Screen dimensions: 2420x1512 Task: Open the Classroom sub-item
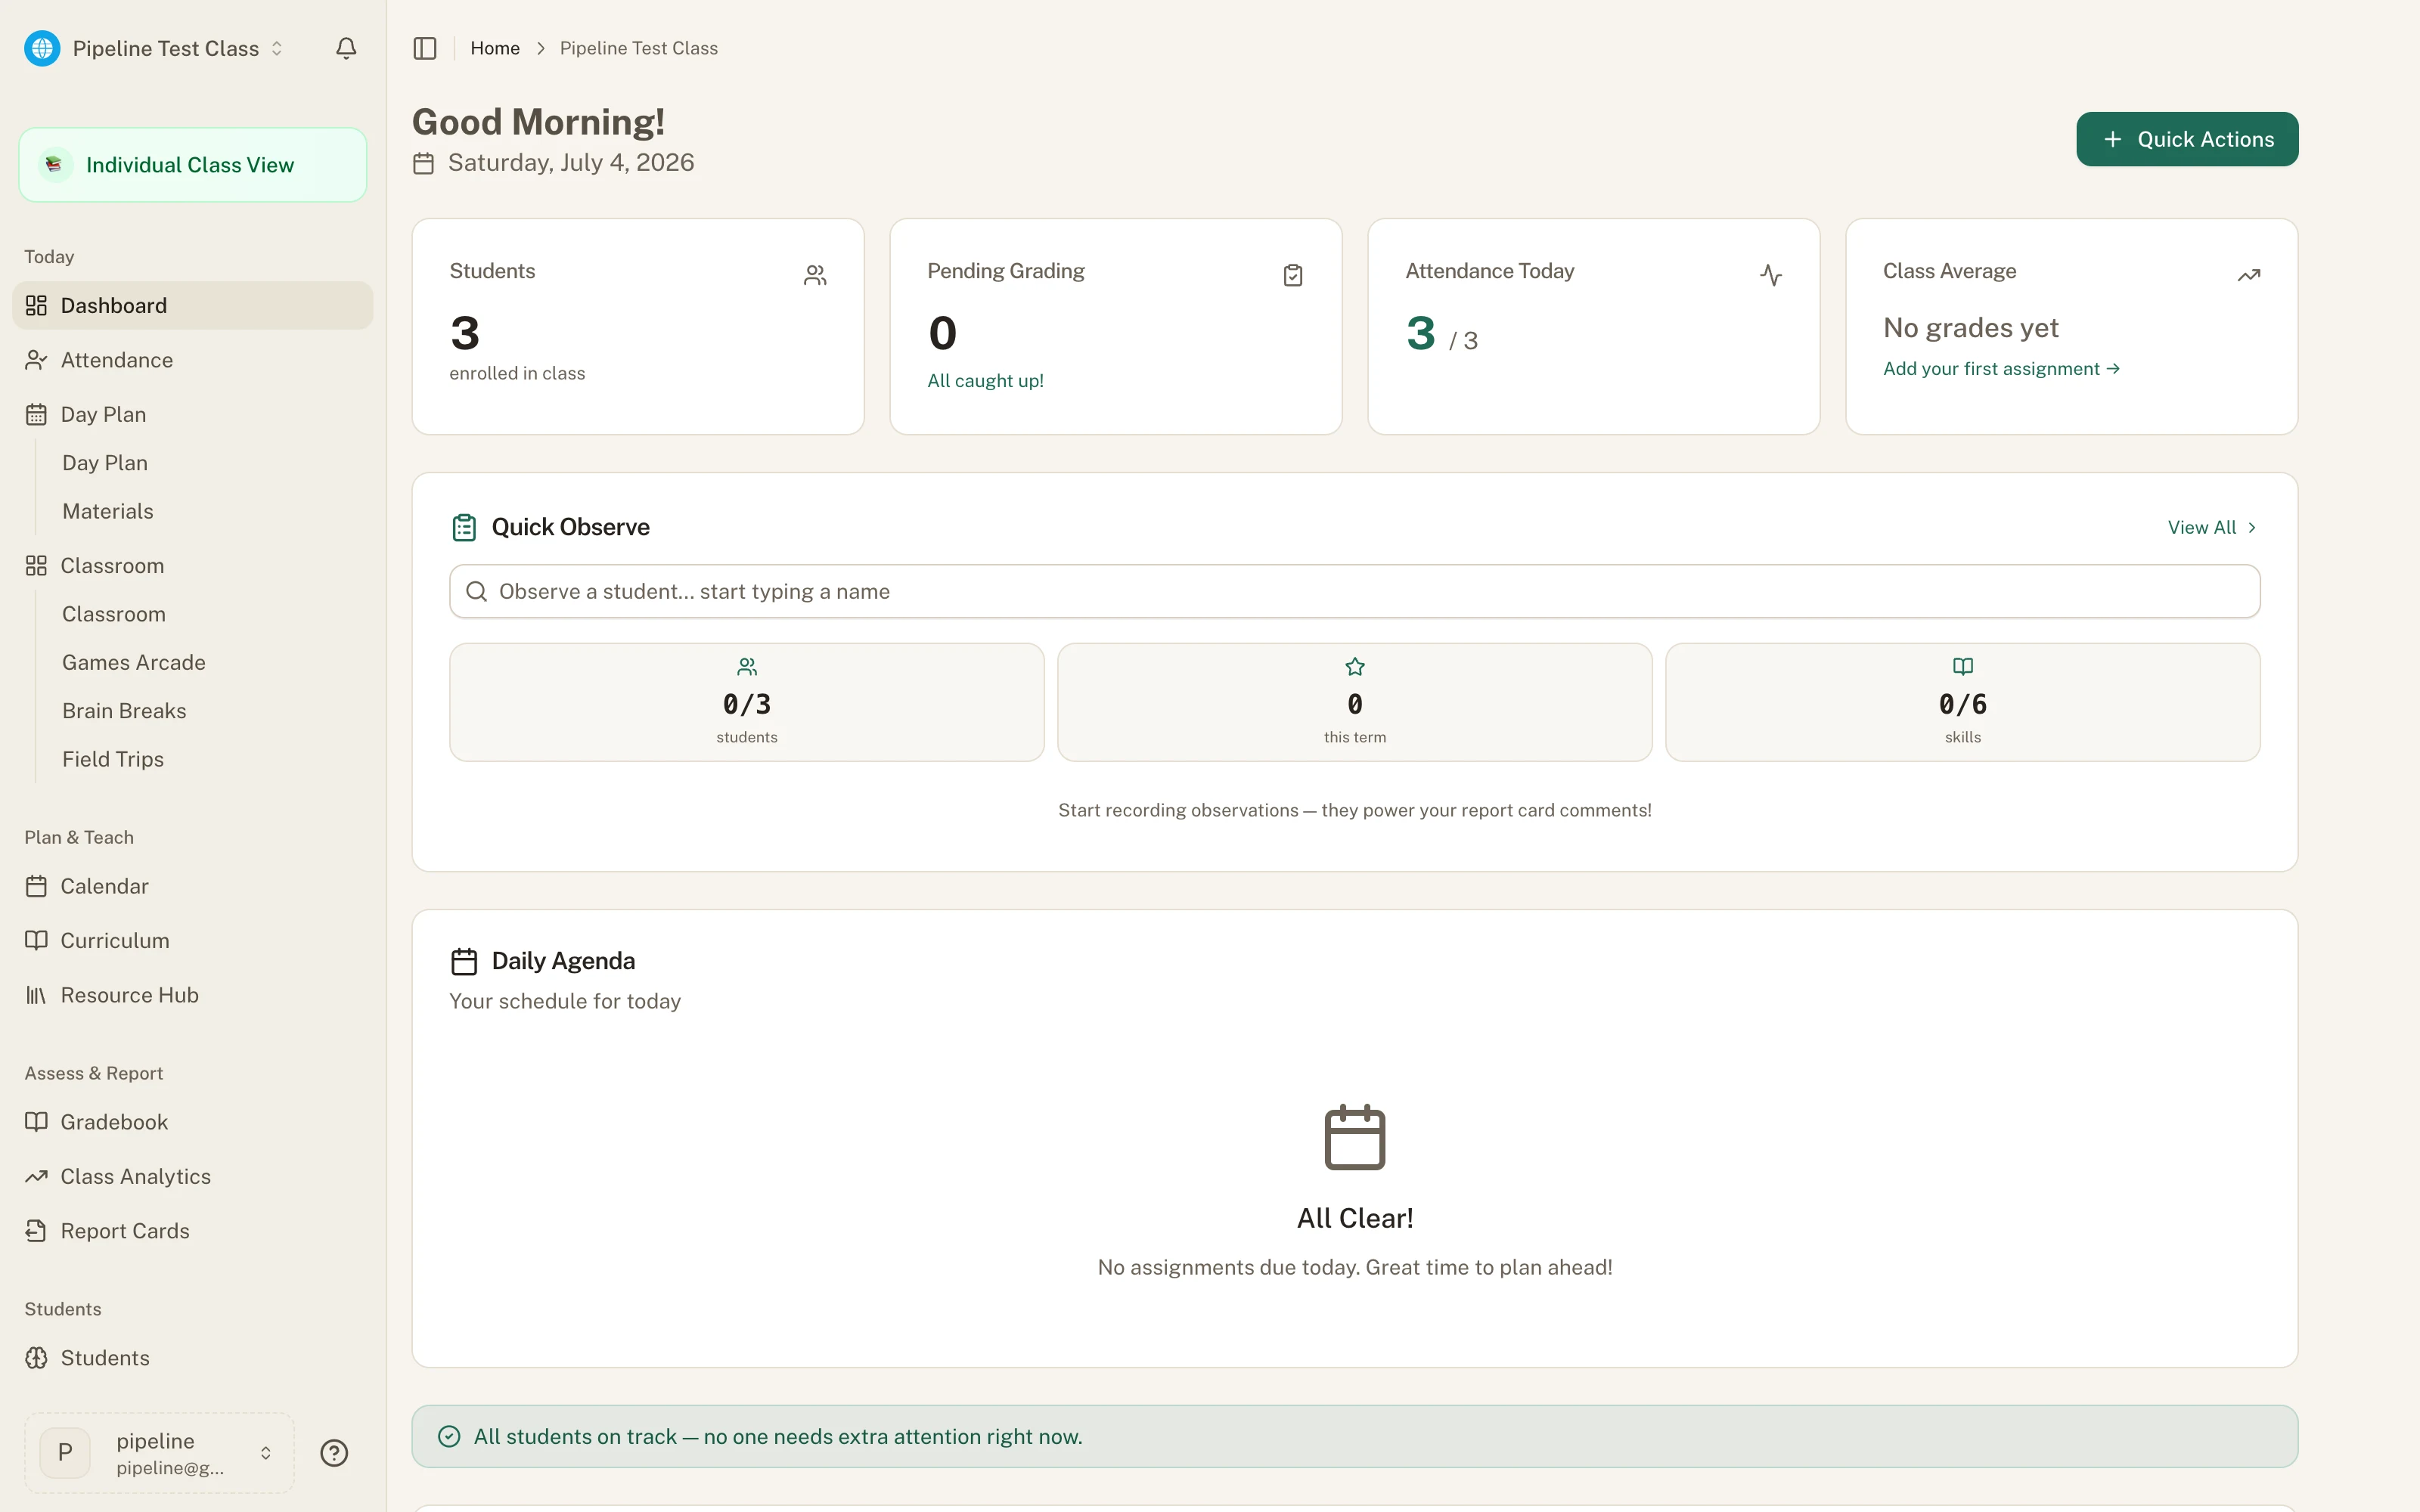coord(114,614)
